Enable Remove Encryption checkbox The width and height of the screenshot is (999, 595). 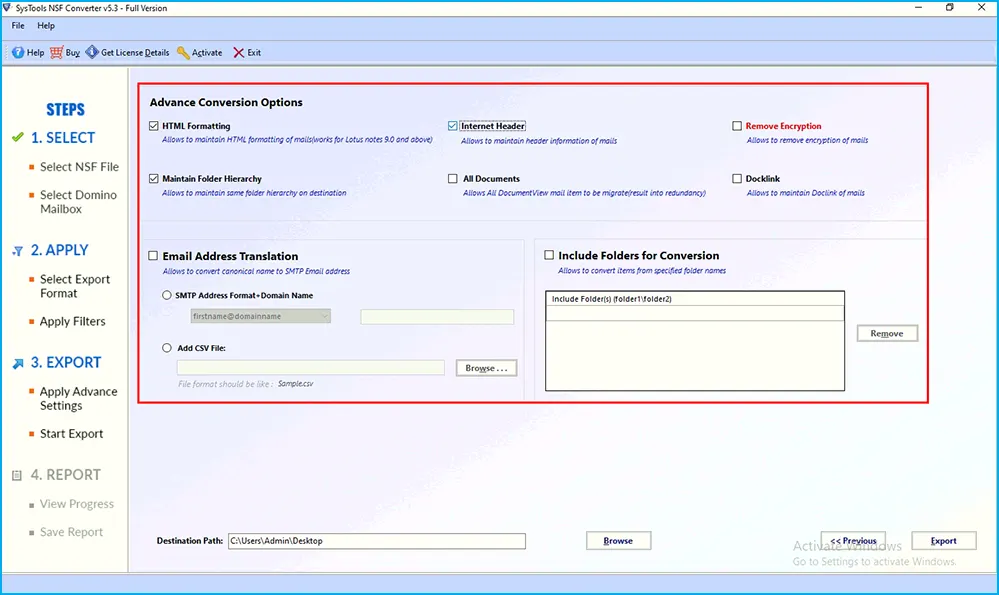pyautogui.click(x=737, y=125)
